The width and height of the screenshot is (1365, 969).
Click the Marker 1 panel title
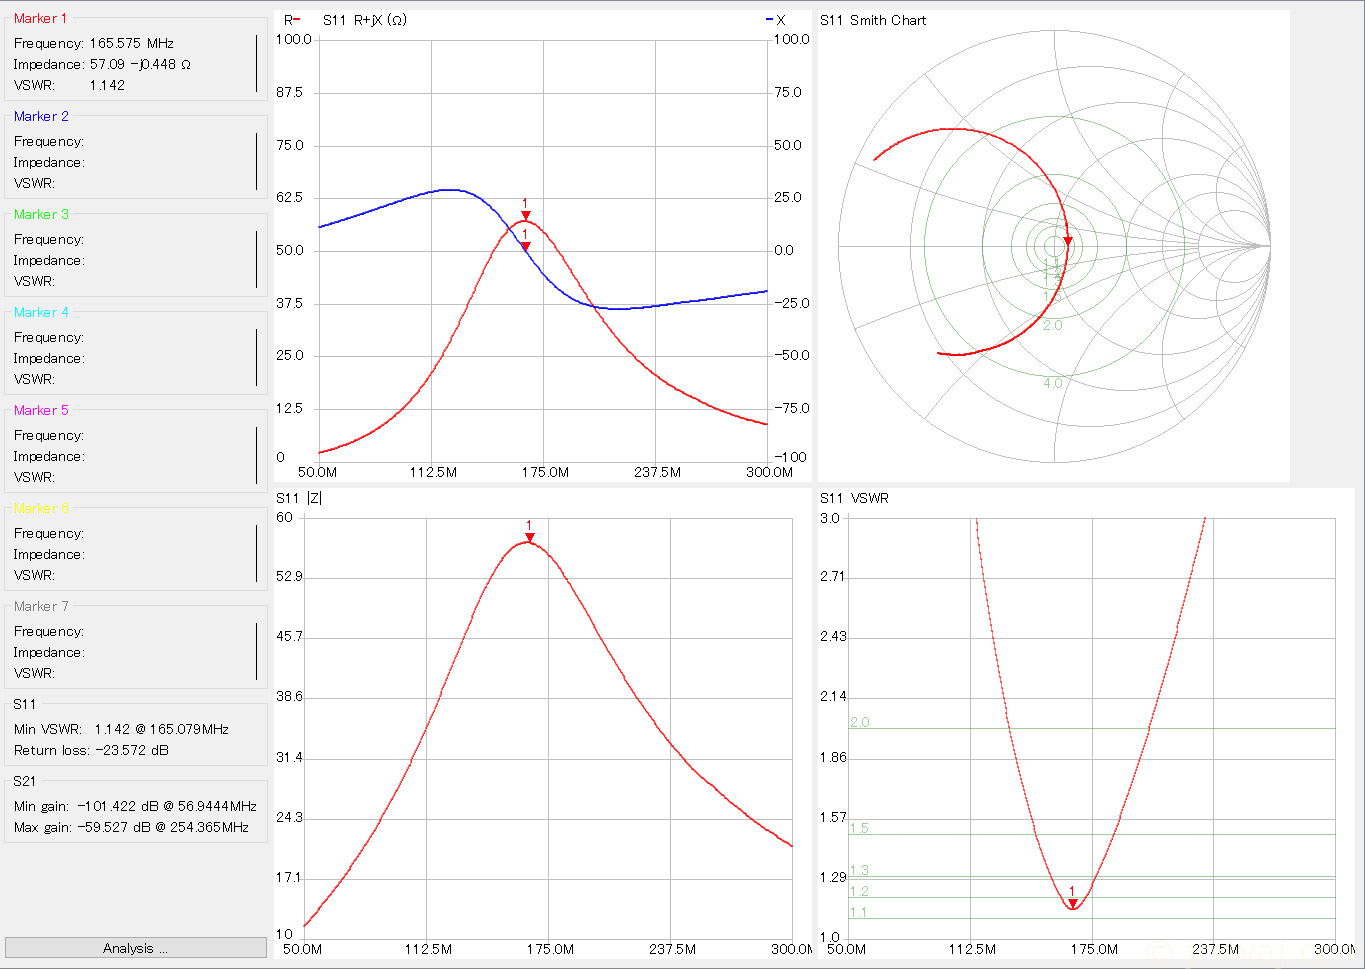(x=41, y=18)
